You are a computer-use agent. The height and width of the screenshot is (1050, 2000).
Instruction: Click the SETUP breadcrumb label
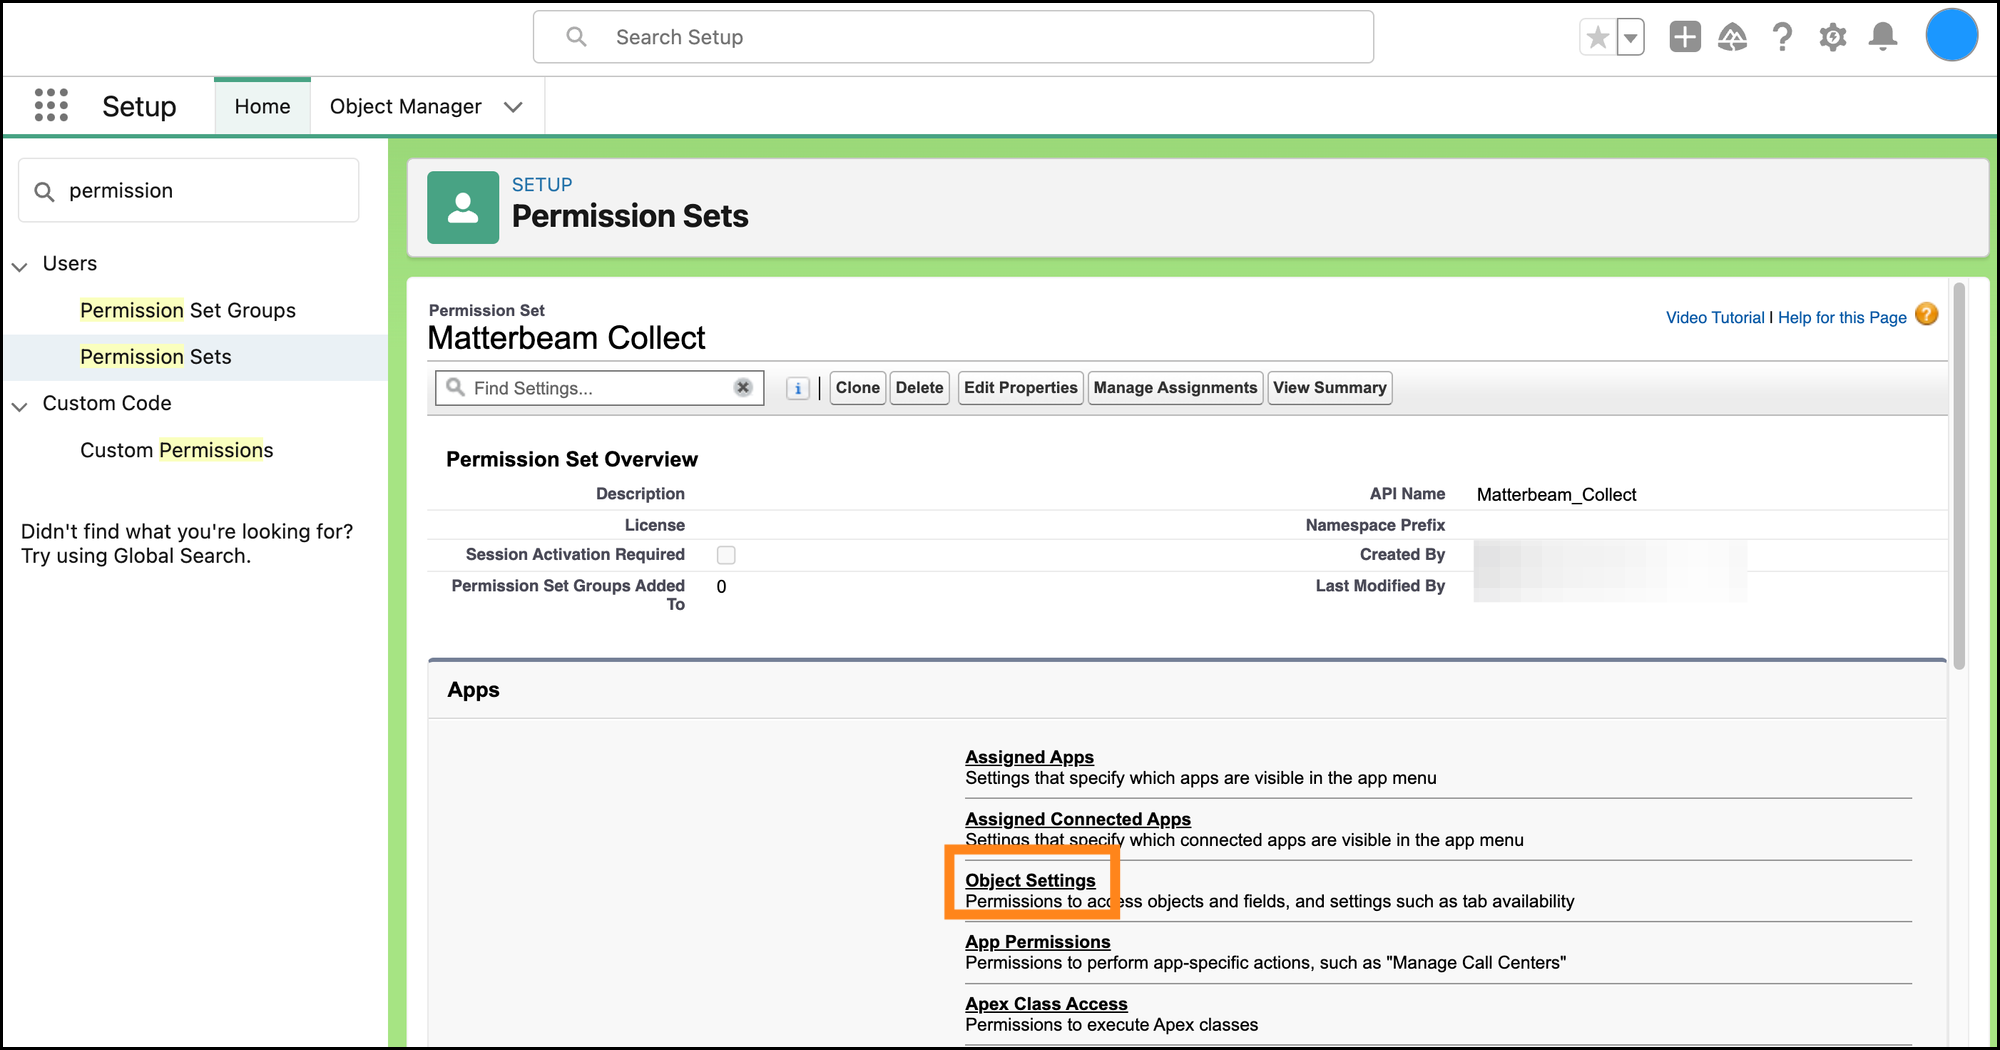coord(542,185)
